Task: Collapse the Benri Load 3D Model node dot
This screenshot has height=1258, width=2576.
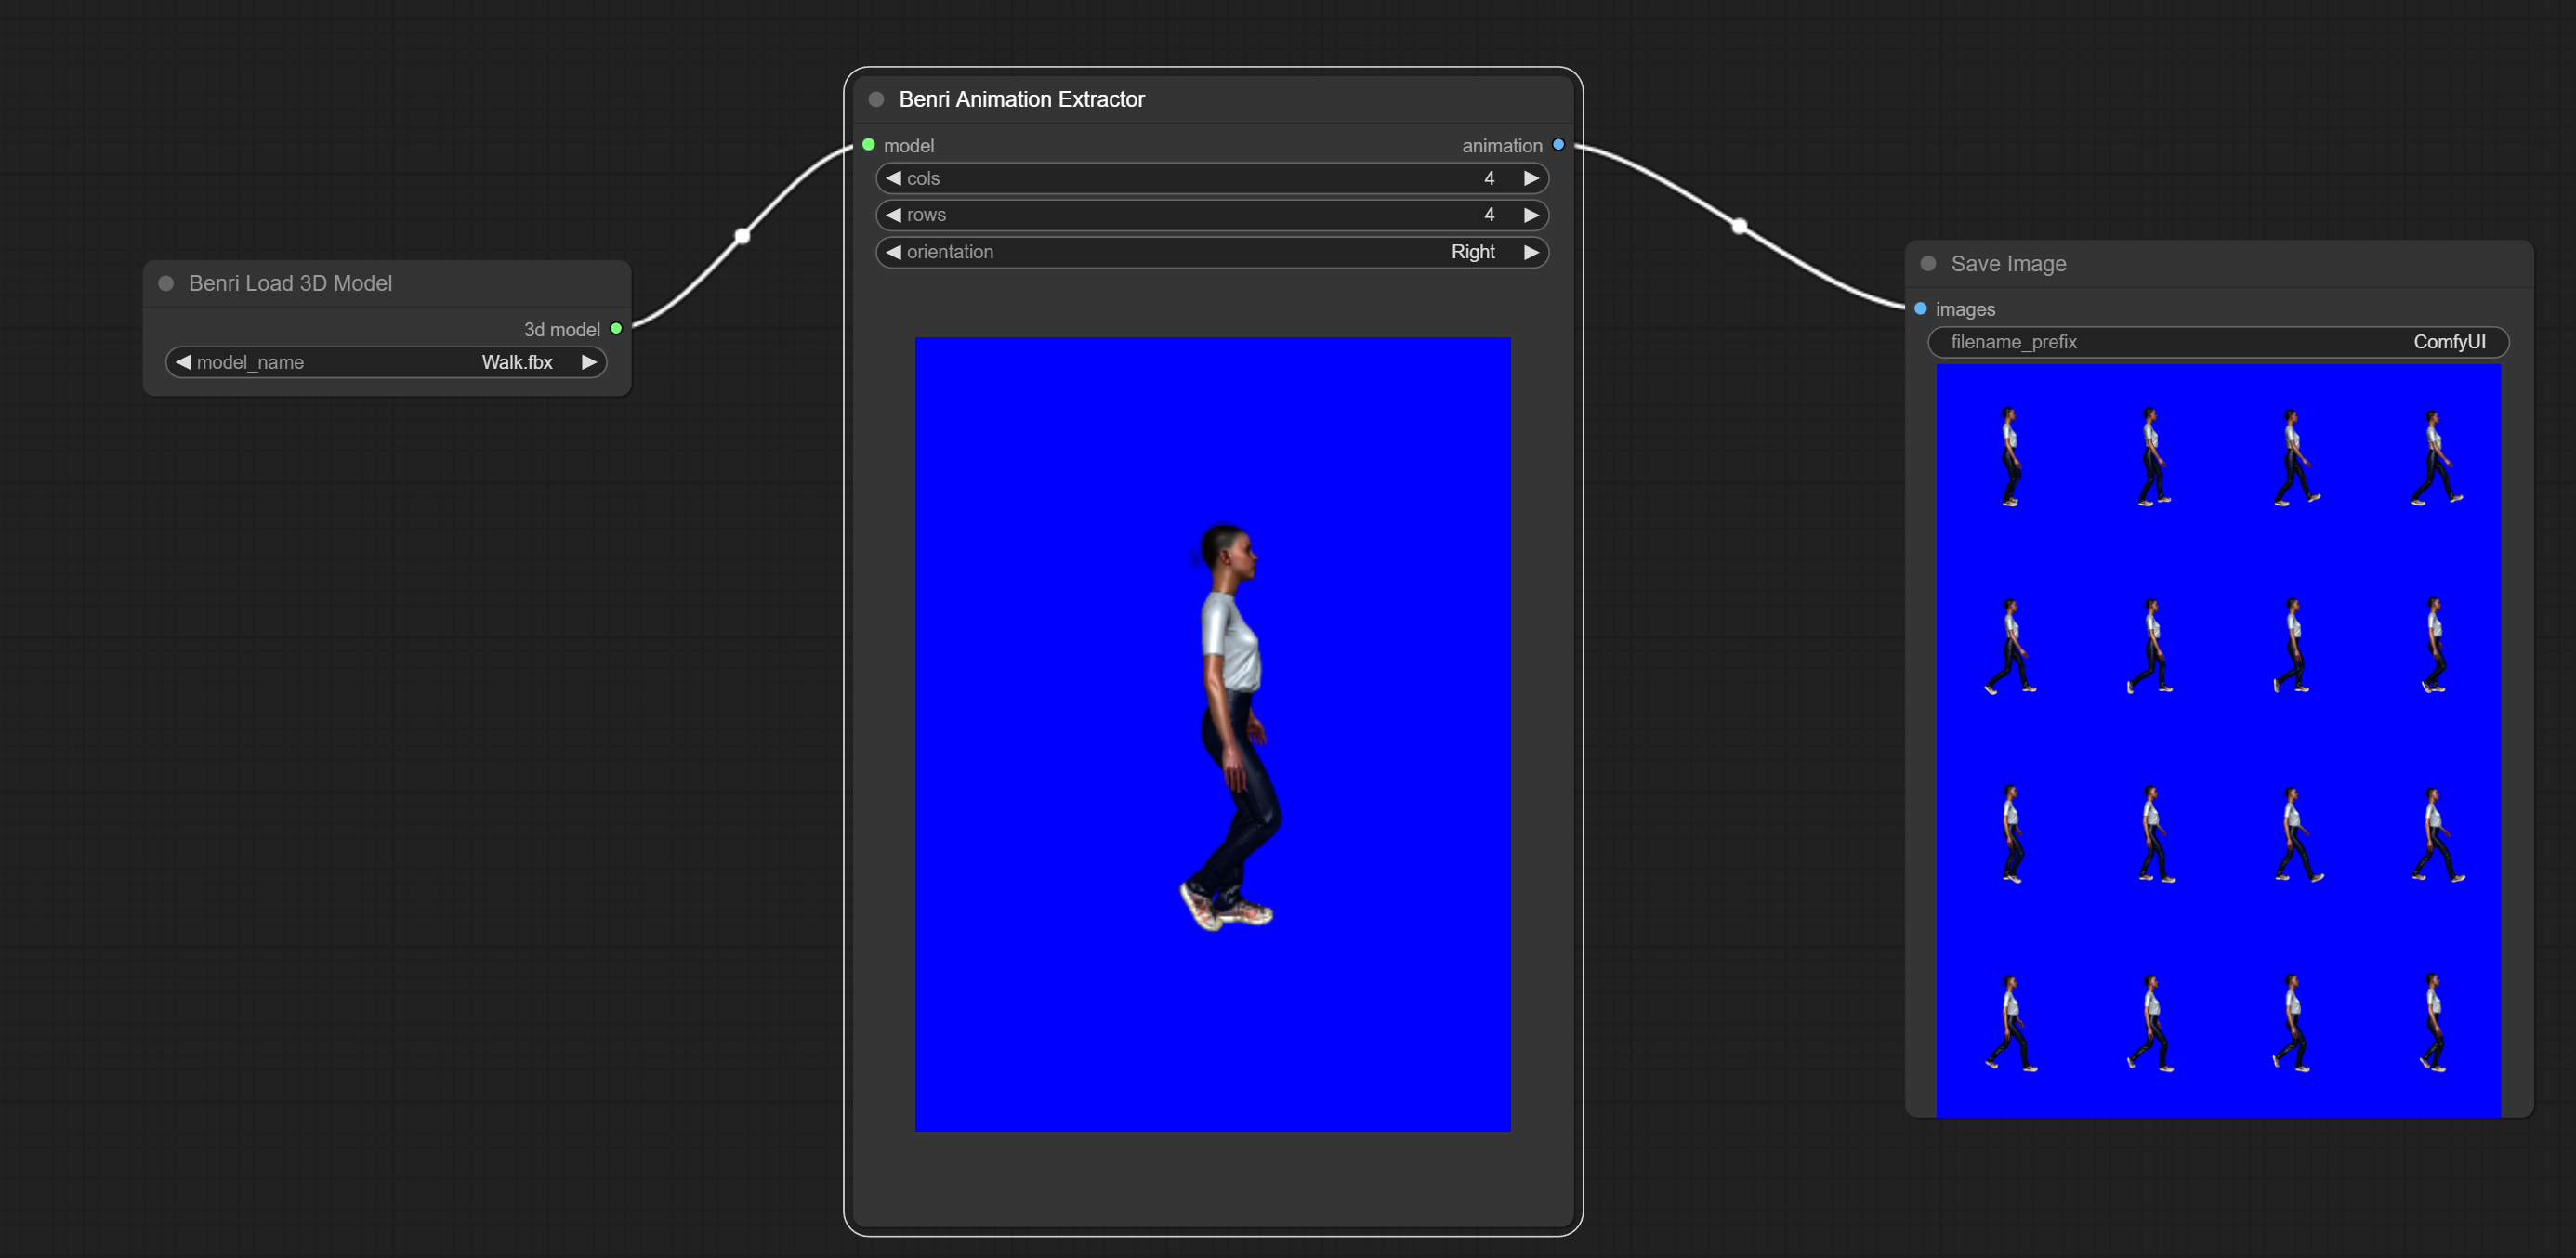Action: 166,283
